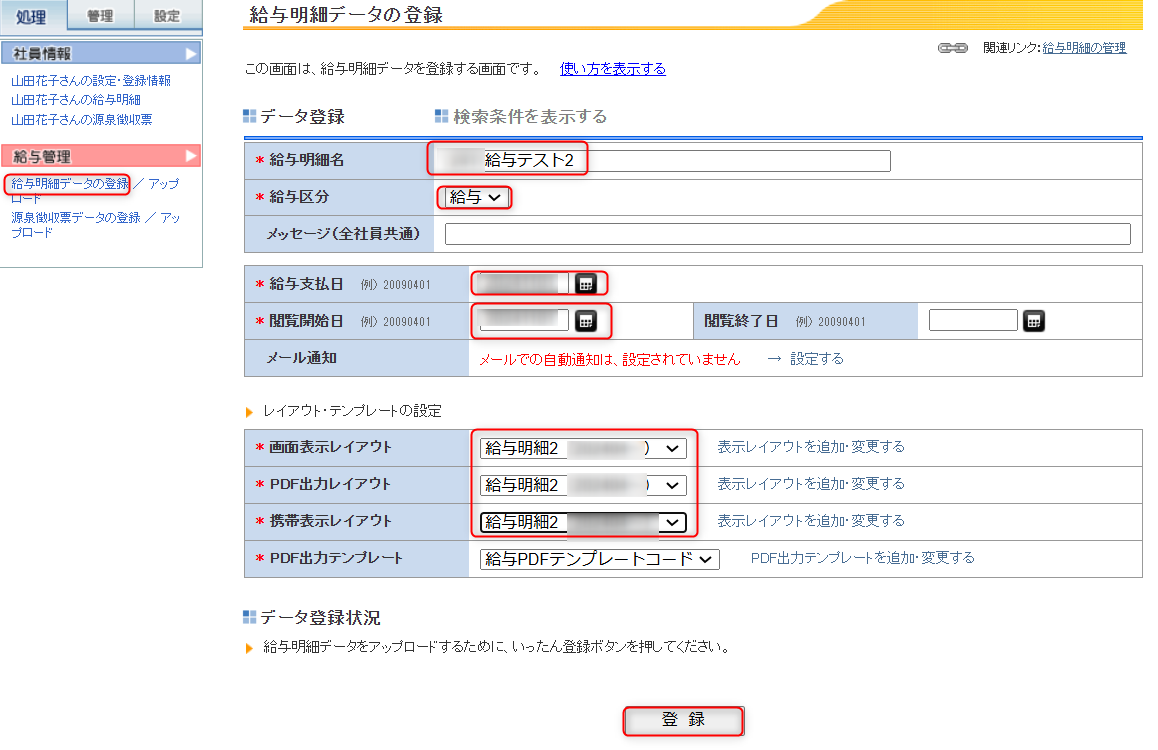Click the chain link icon beside 関連リンク
Screen dimensions: 1158x750
pyautogui.click(x=953, y=48)
